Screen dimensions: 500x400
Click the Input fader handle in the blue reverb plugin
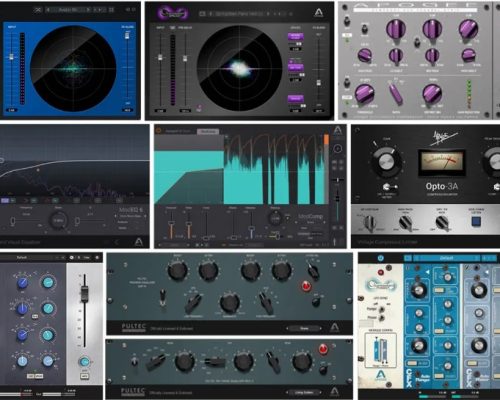(x=12, y=57)
